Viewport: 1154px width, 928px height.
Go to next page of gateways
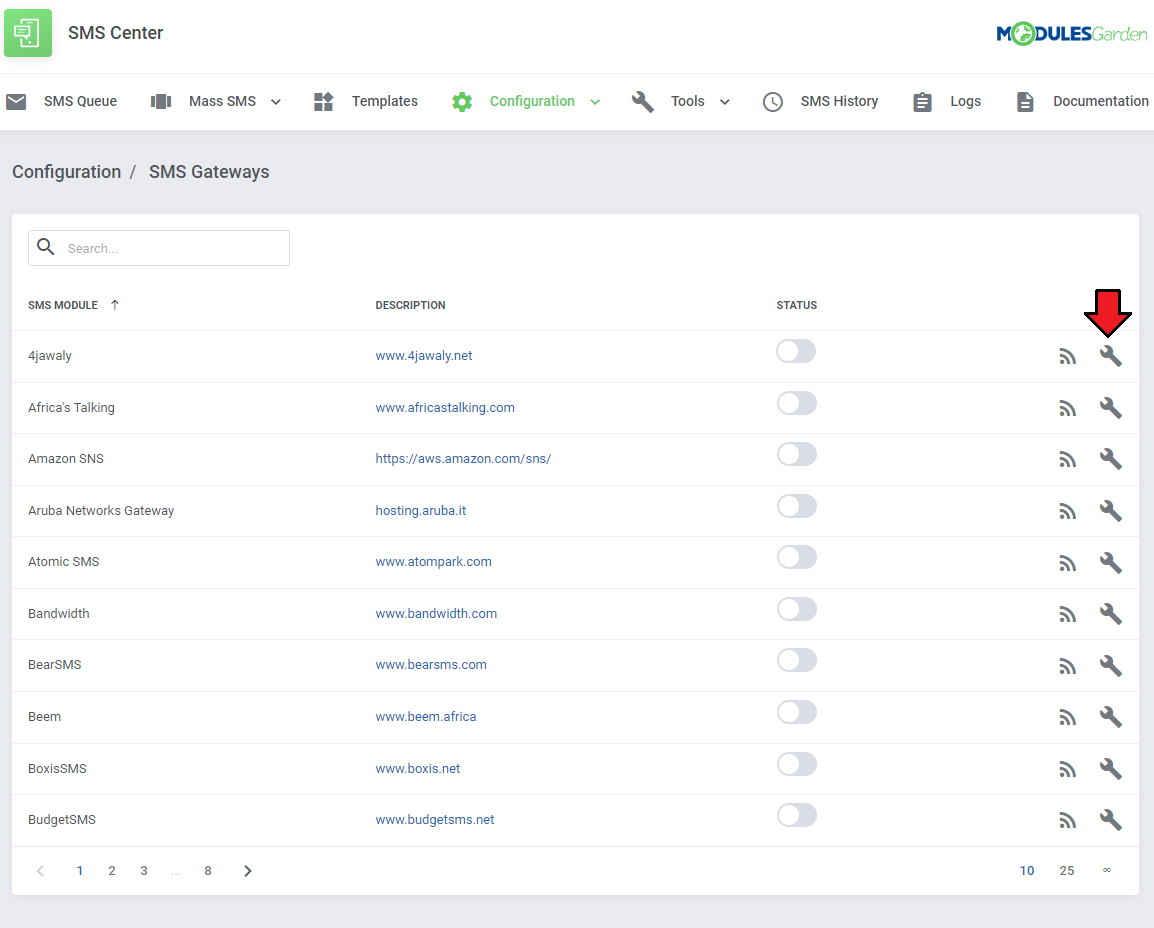248,871
